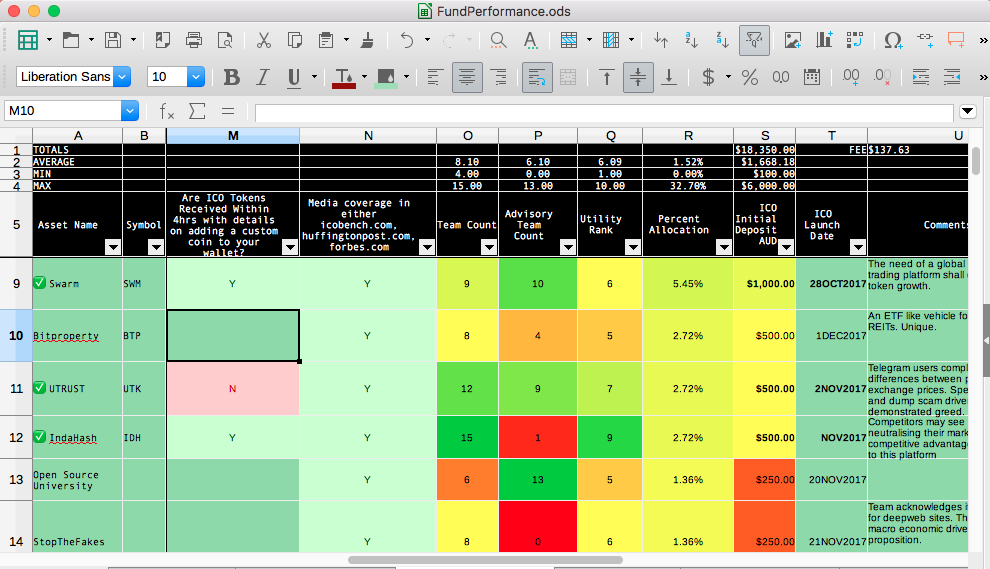This screenshot has height=569, width=990.
Task: Undo last action with Undo arrow
Action: pyautogui.click(x=407, y=40)
